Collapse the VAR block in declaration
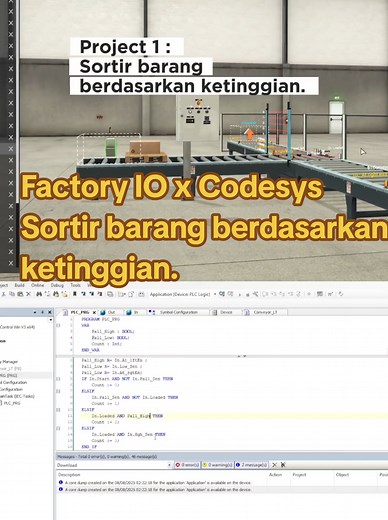 click(x=58, y=325)
